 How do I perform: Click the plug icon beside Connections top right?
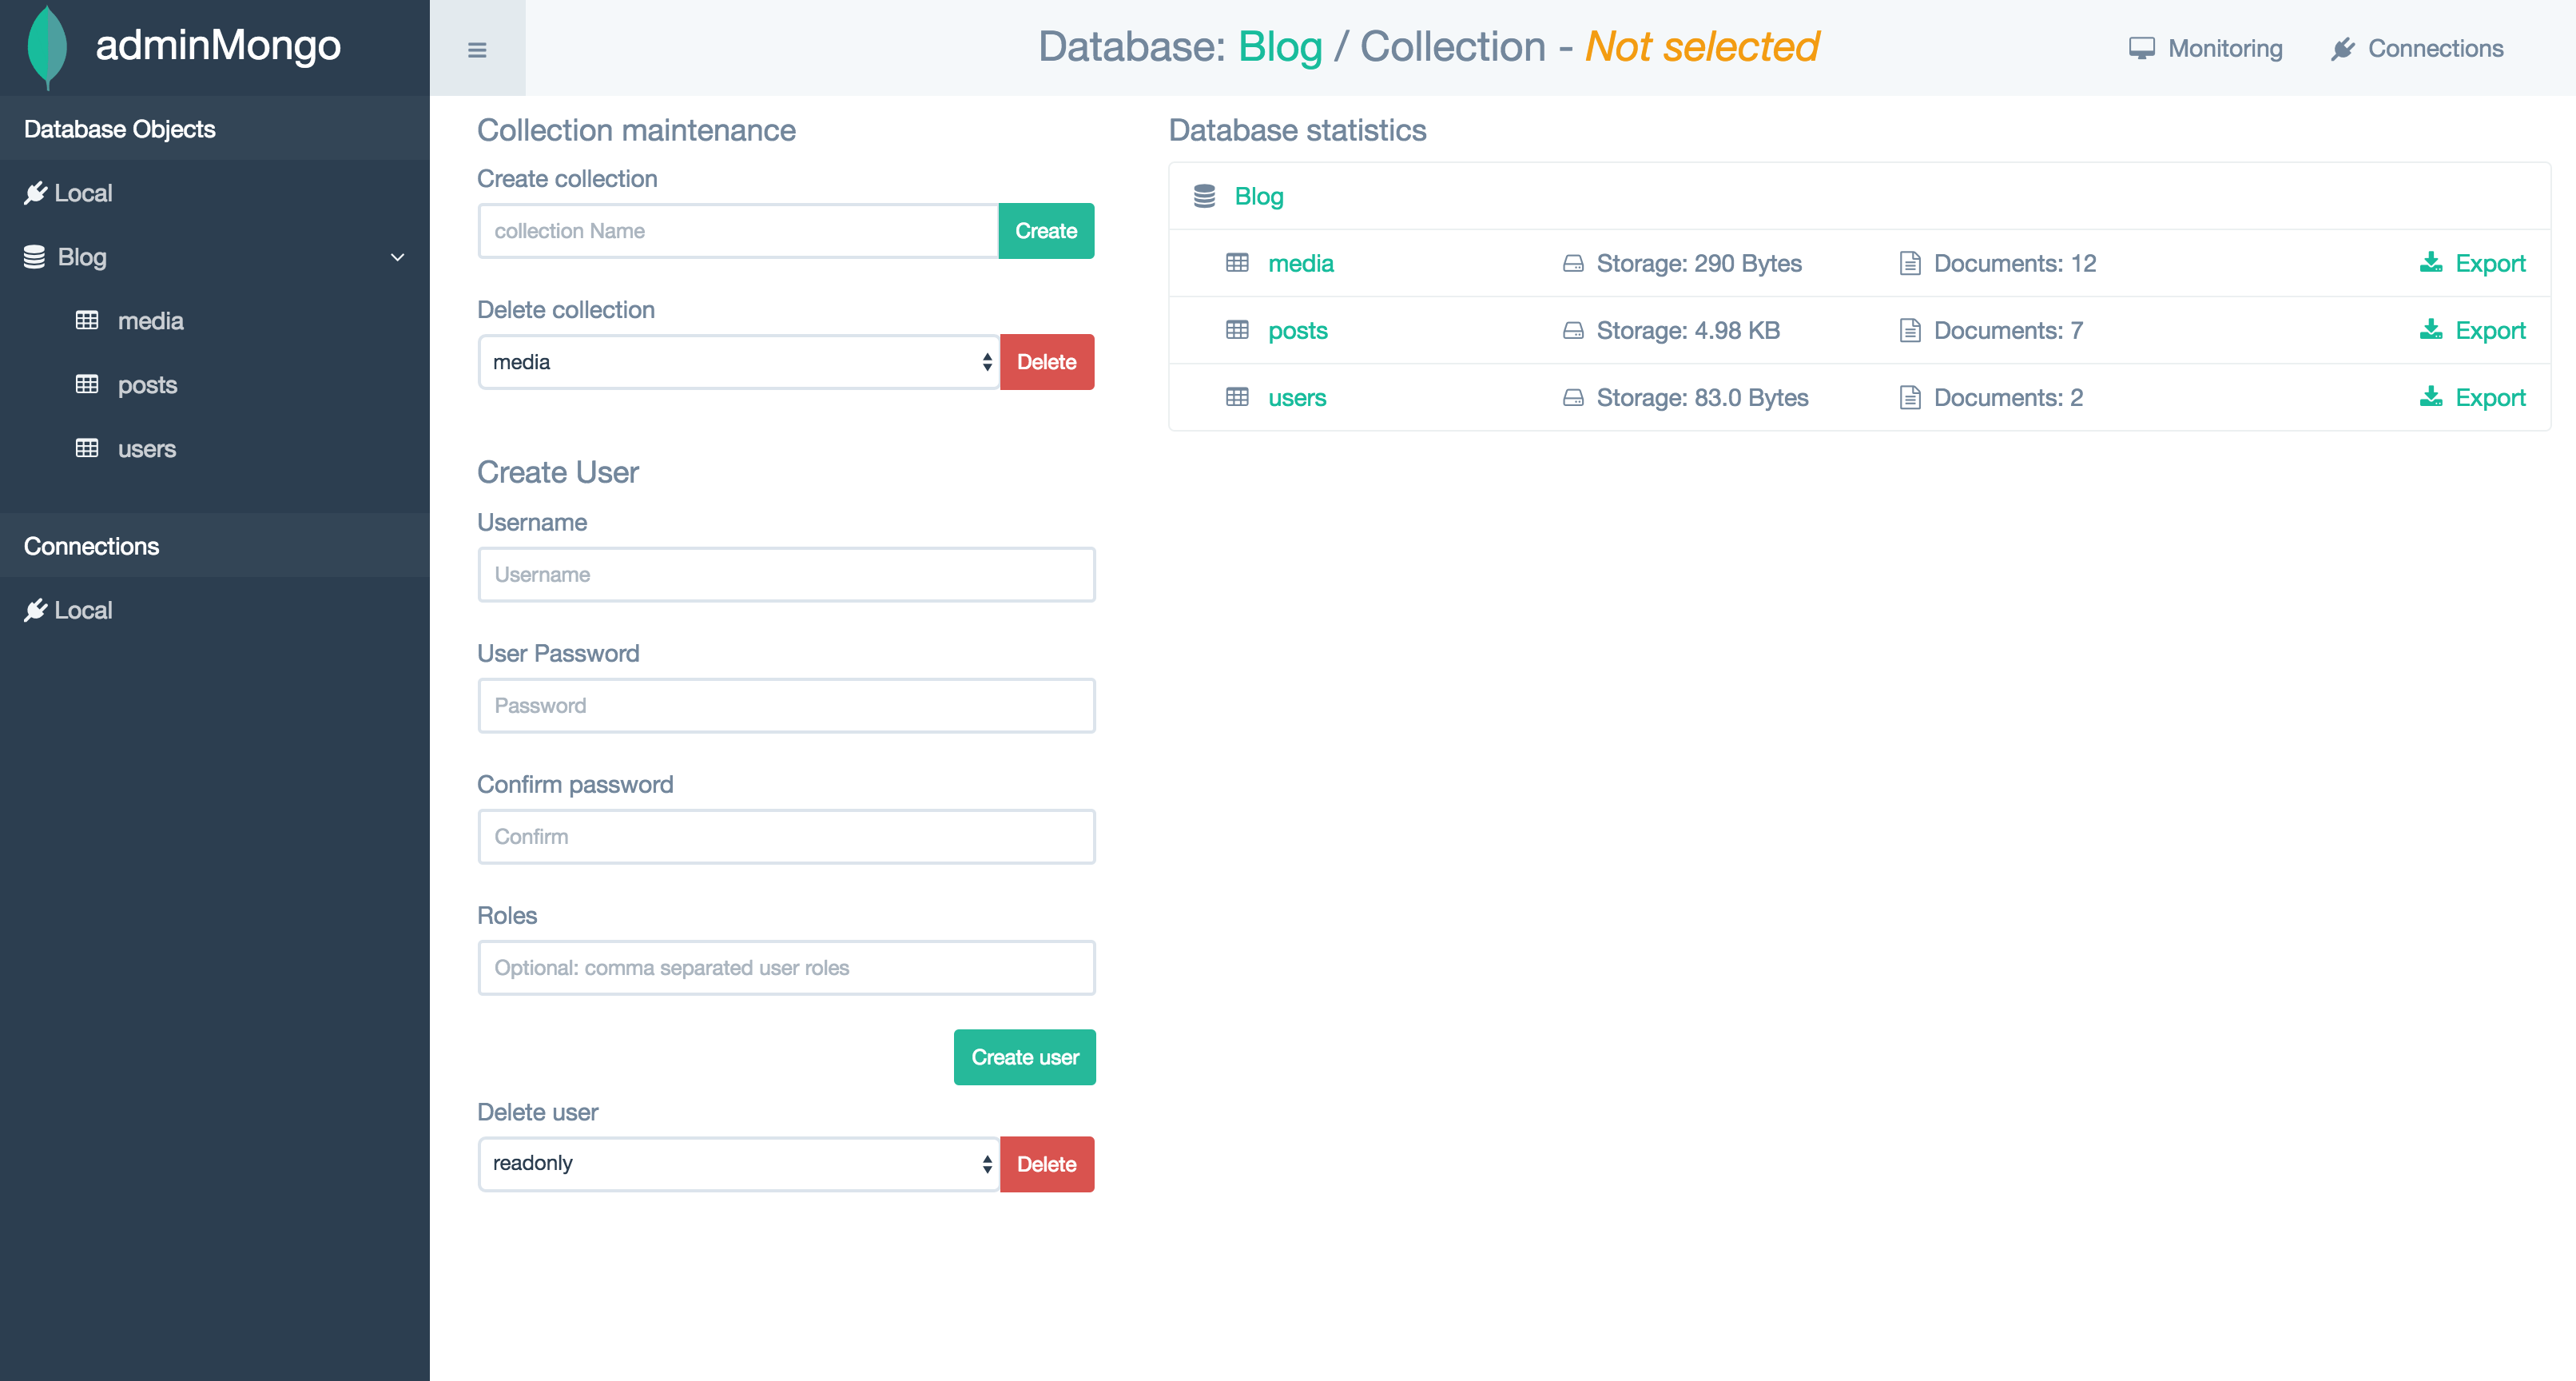click(2343, 47)
